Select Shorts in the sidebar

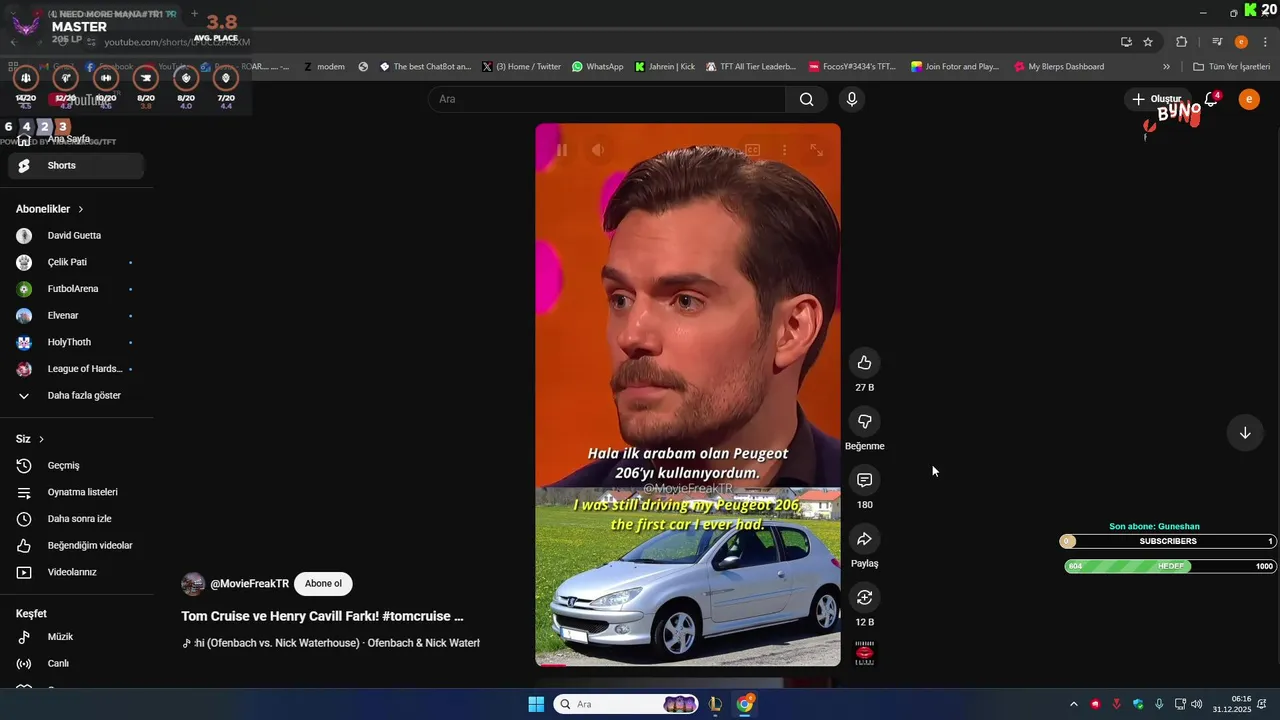pyautogui.click(x=76, y=166)
